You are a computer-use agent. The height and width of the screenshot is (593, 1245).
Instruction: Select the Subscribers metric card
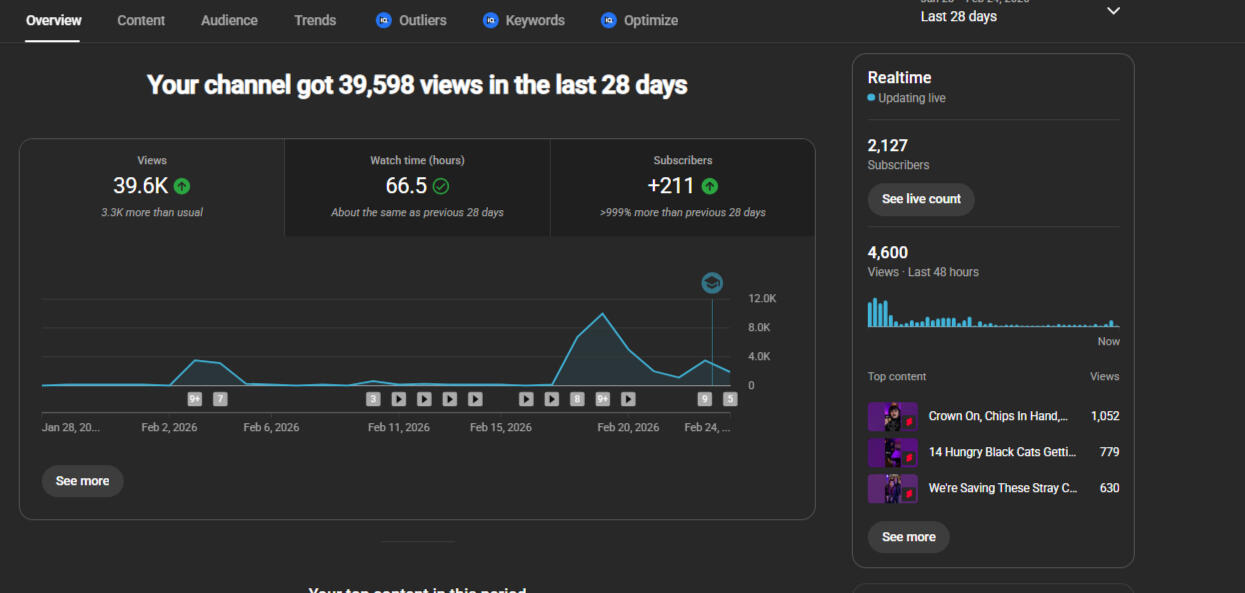682,187
